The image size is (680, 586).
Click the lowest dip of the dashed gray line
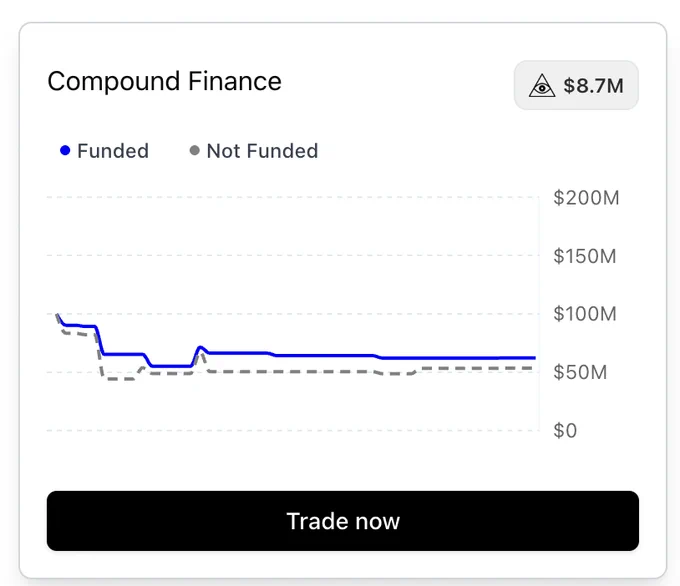(x=121, y=379)
